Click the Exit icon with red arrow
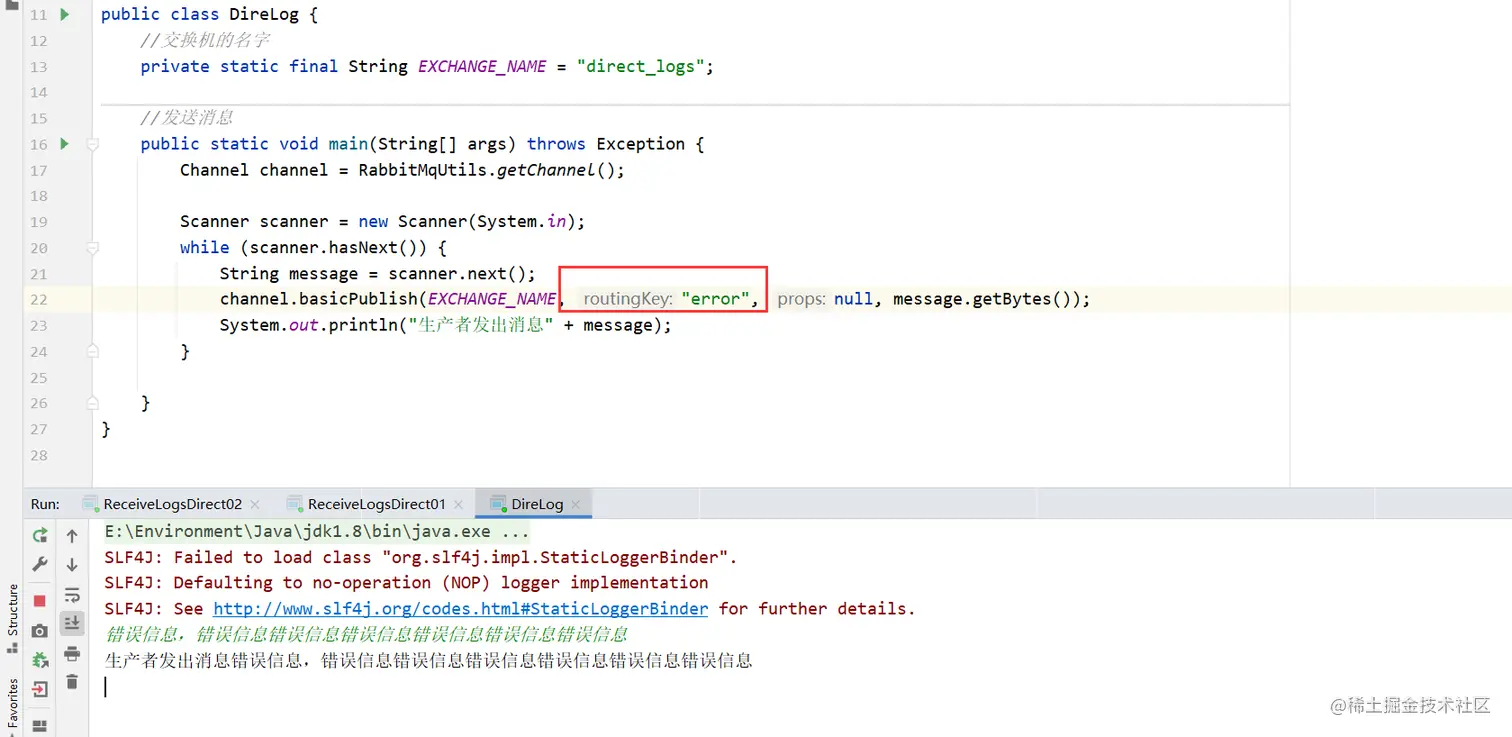 pos(40,689)
